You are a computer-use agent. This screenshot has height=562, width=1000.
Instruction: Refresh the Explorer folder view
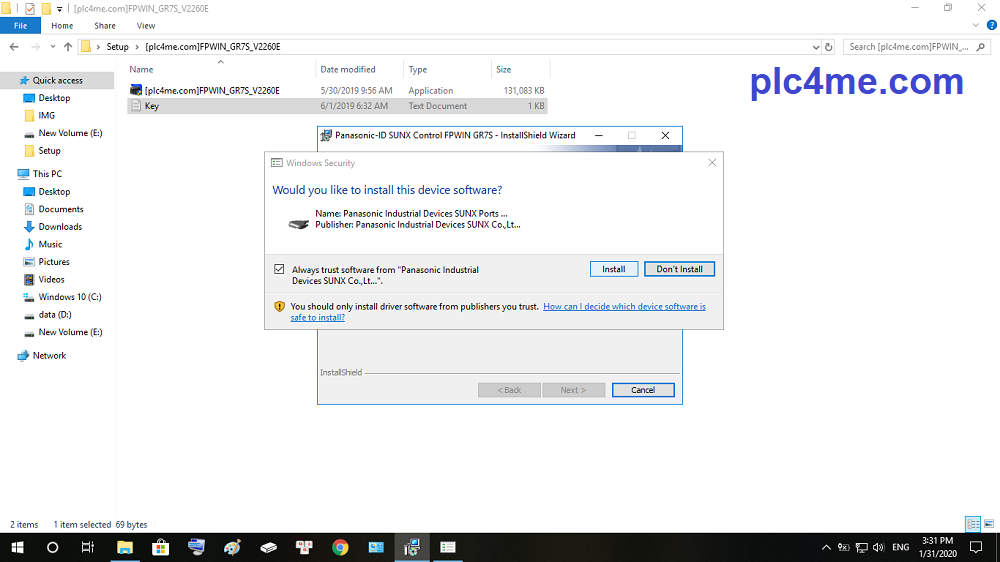[828, 46]
